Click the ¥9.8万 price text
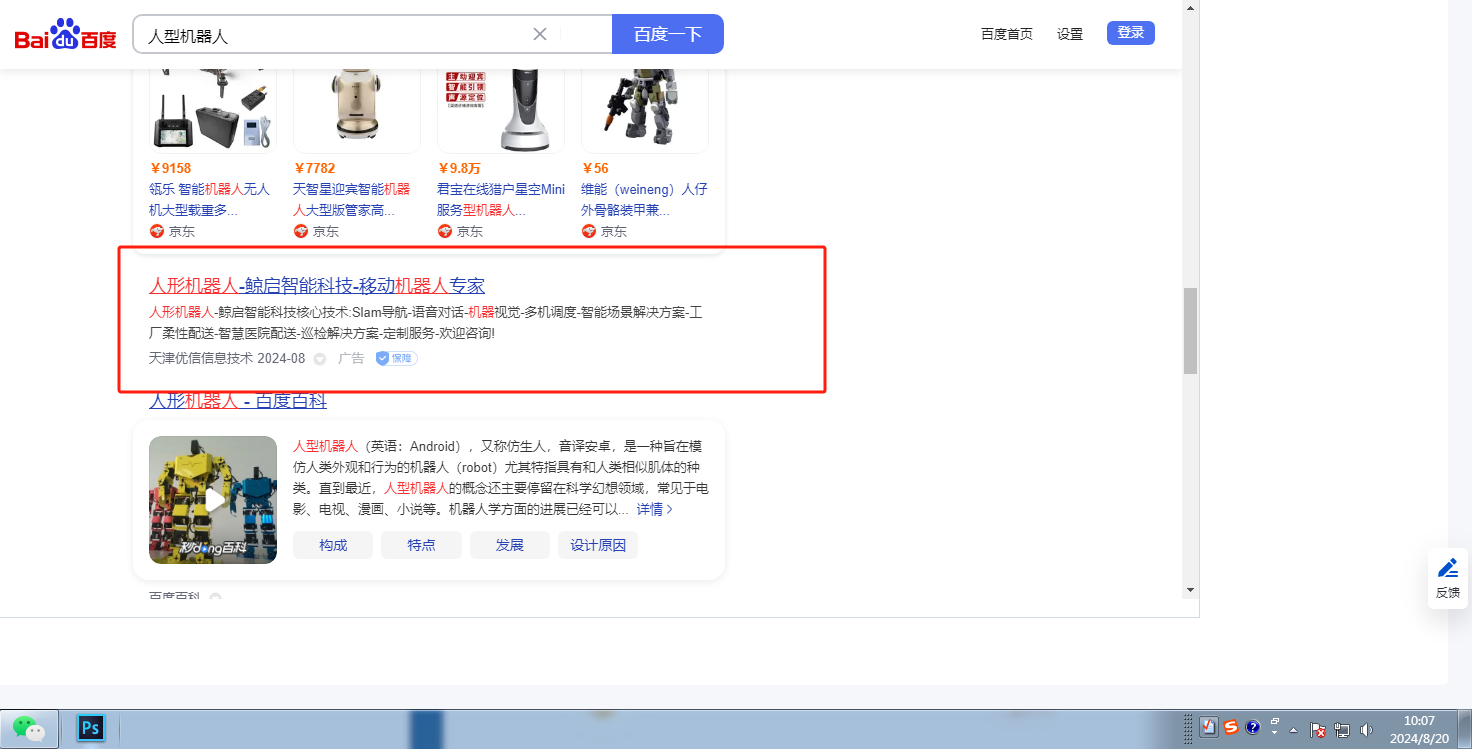 tap(459, 168)
